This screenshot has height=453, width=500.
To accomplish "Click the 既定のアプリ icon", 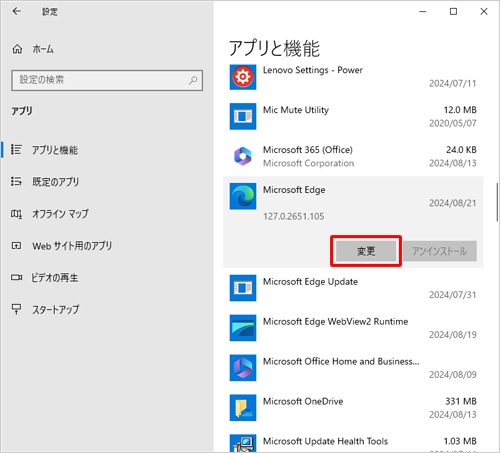I will coord(16,181).
